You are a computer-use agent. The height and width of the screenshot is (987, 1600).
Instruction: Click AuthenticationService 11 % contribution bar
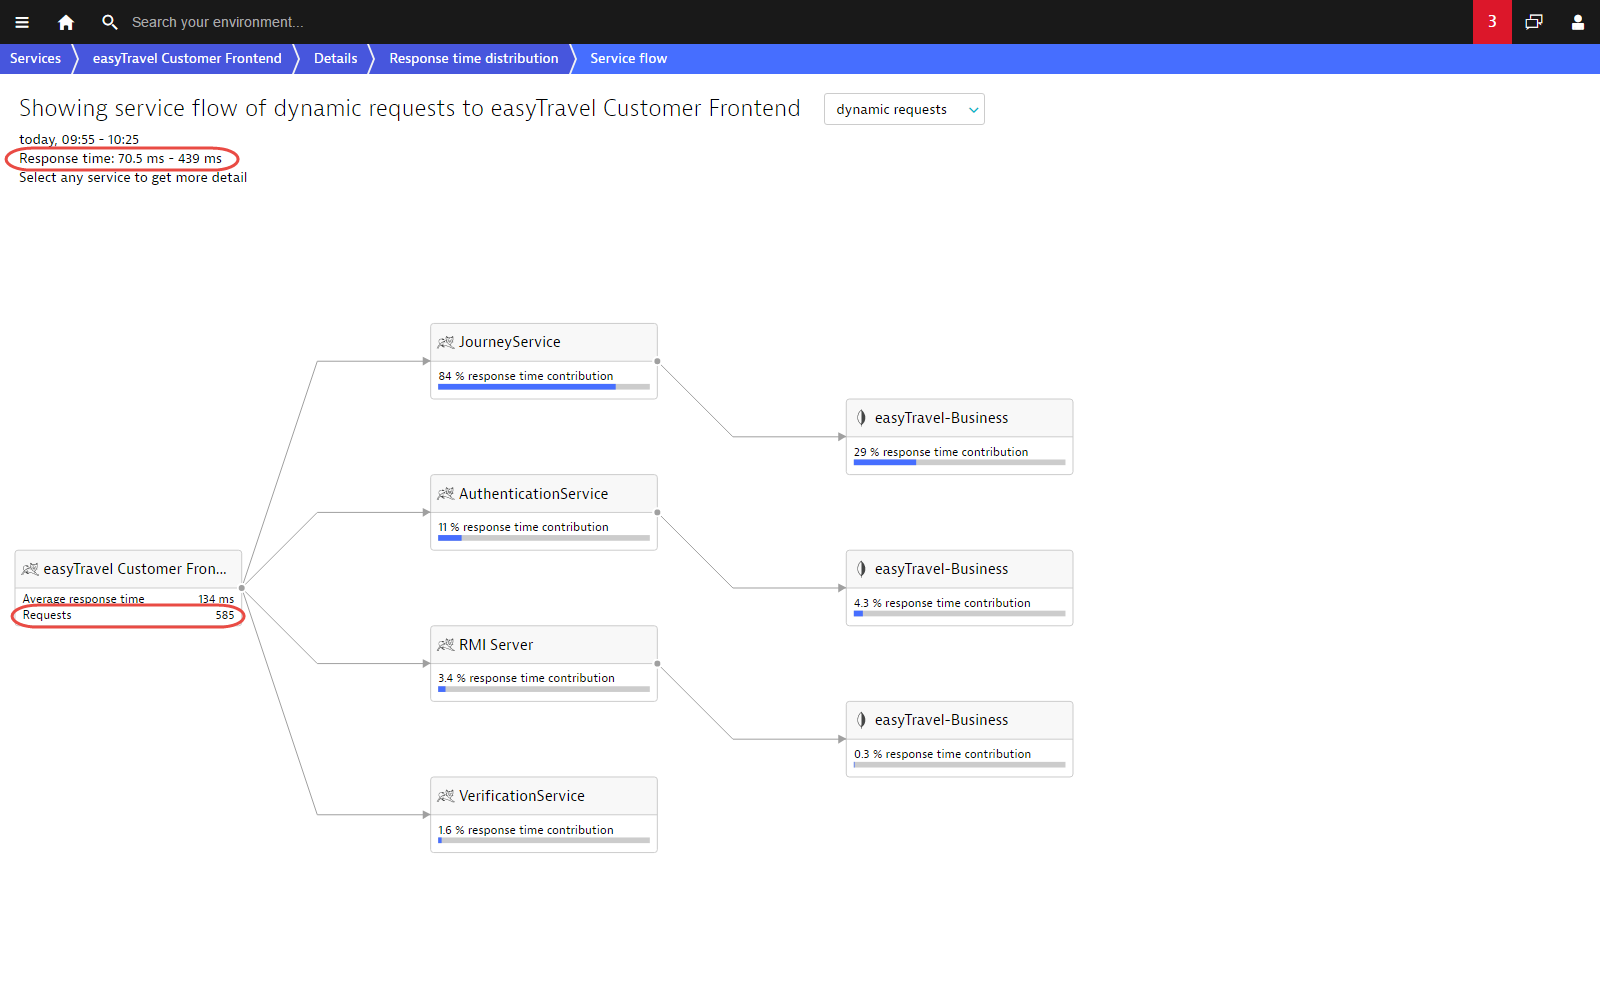coord(544,538)
